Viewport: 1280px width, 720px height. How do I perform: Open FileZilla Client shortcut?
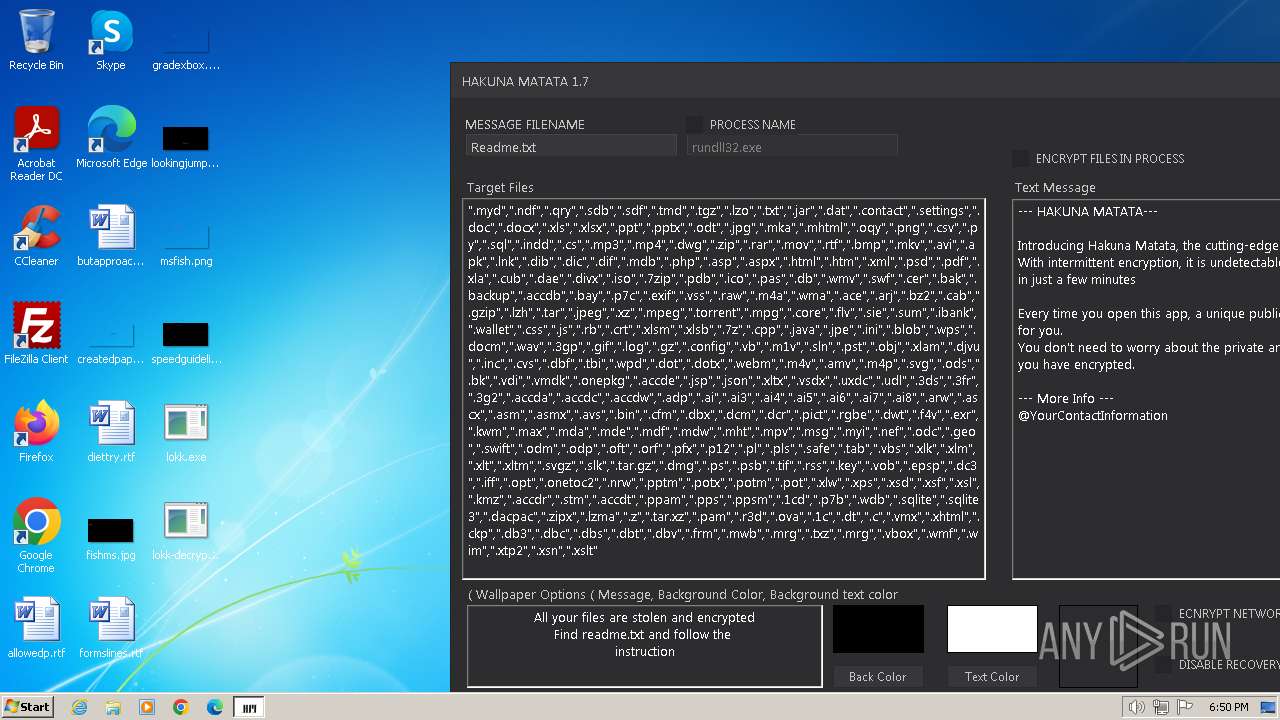(x=36, y=334)
